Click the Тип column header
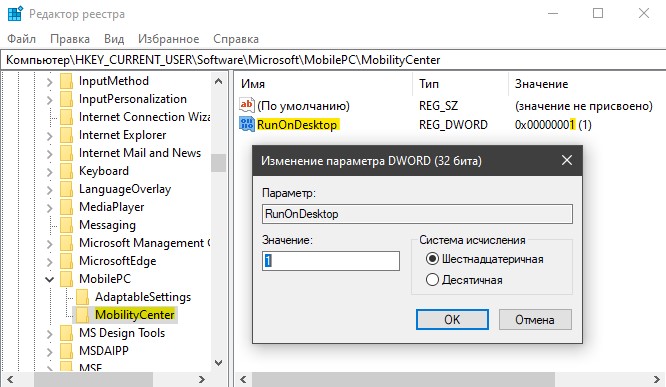The width and height of the screenshot is (666, 387). coord(460,84)
